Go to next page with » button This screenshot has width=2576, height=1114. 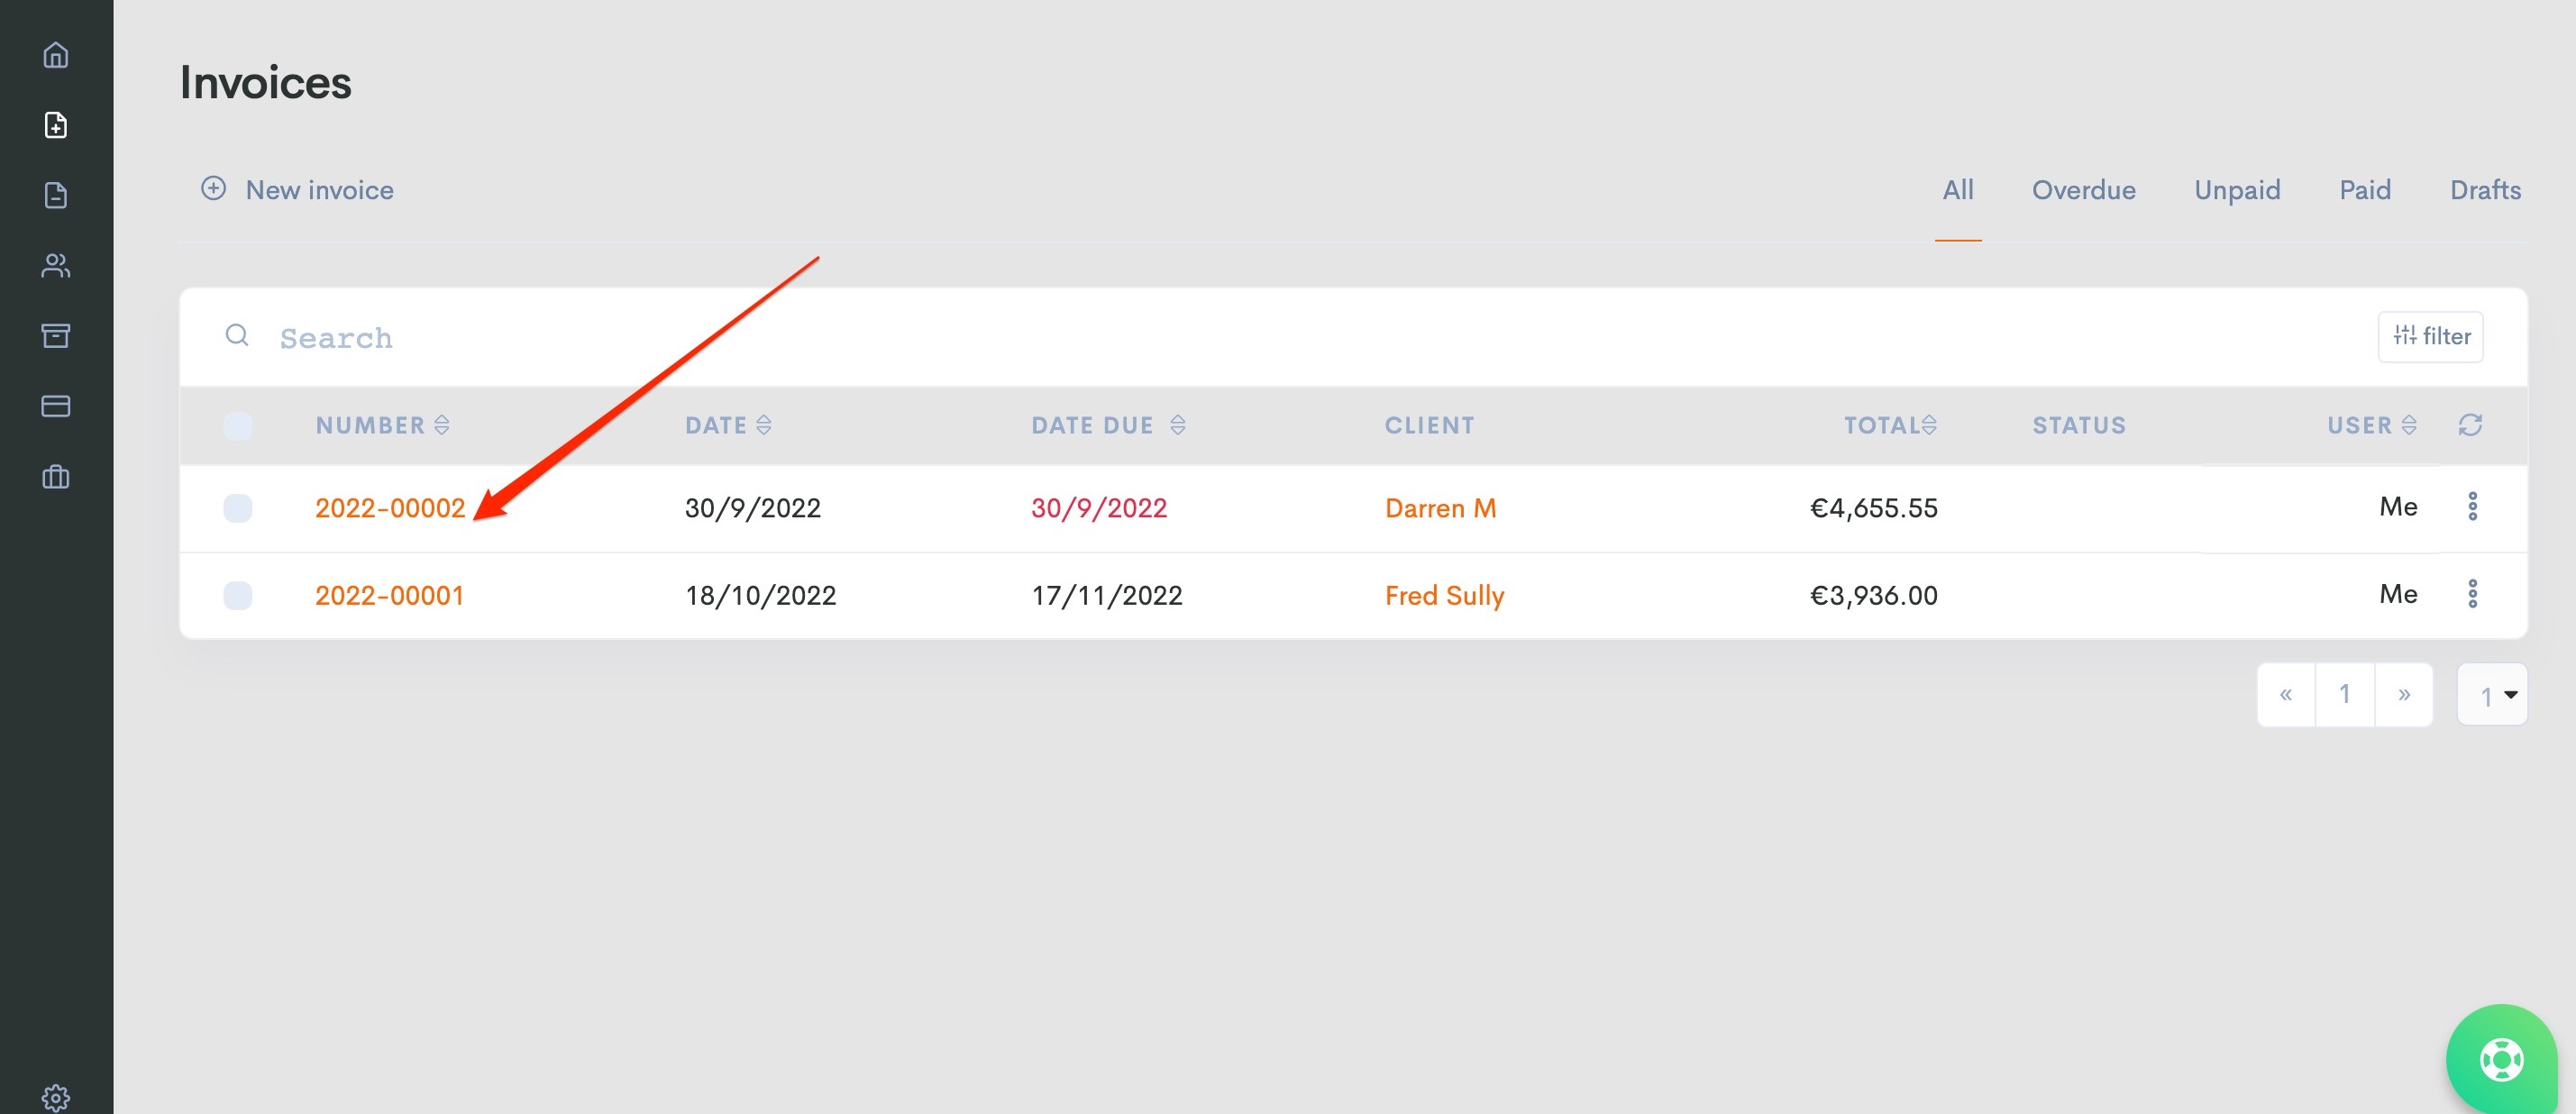(x=2404, y=694)
